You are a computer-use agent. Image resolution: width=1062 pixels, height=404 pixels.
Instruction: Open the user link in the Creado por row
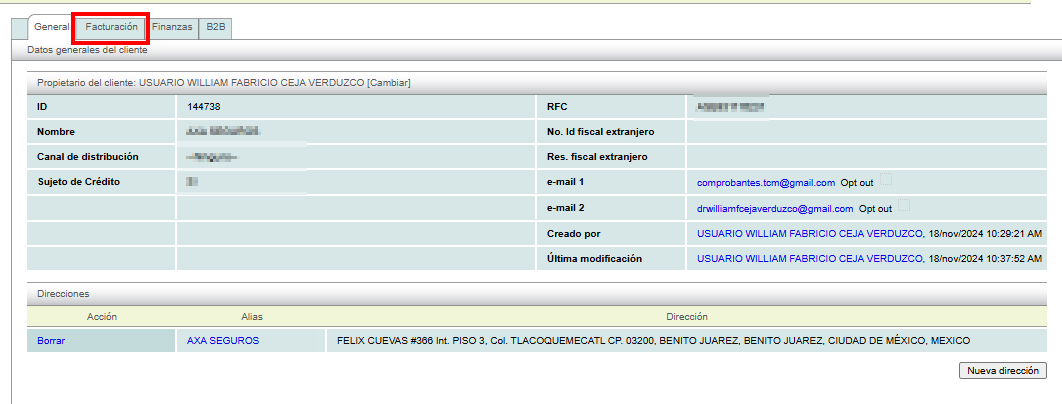(x=809, y=233)
